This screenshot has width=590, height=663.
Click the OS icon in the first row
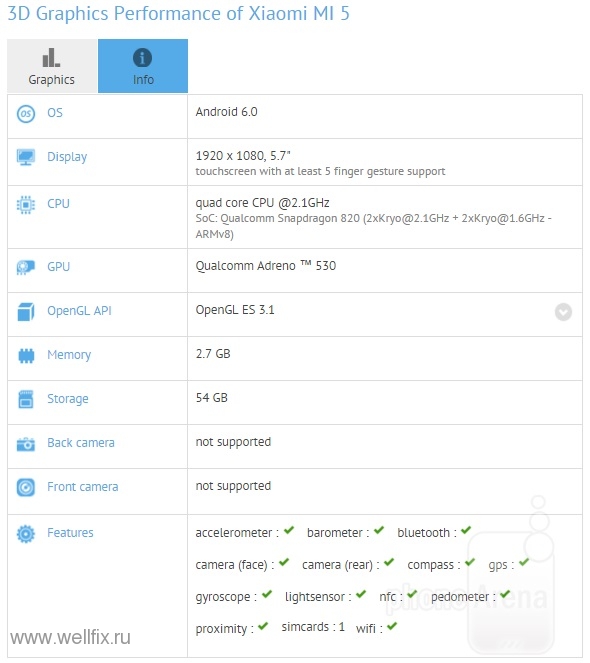click(26, 114)
